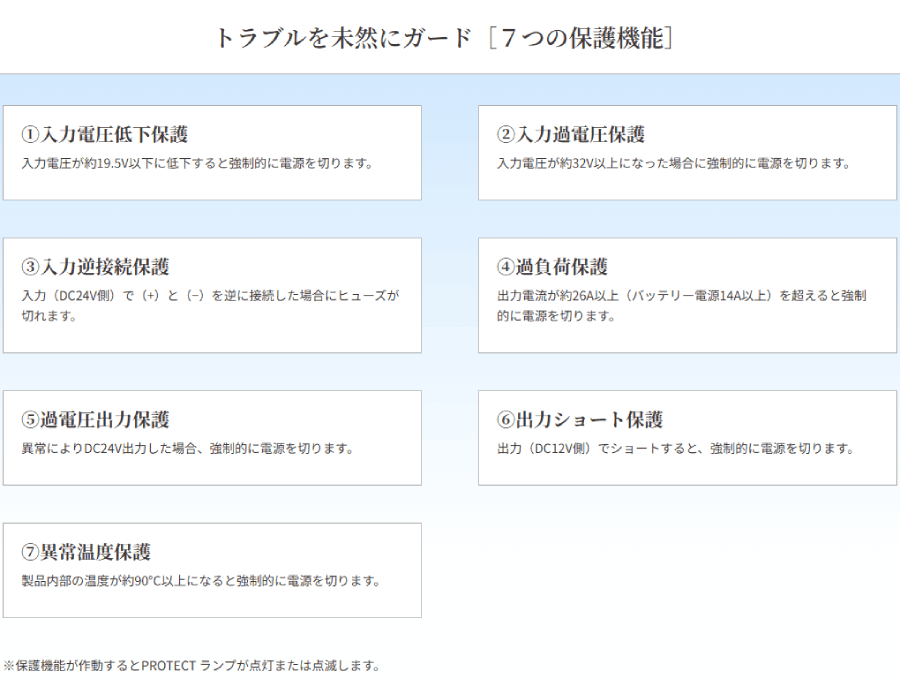Image resolution: width=900 pixels, height=679 pixels.
Task: Select the ②入力過電圧保護 heading
Action: (x=571, y=134)
